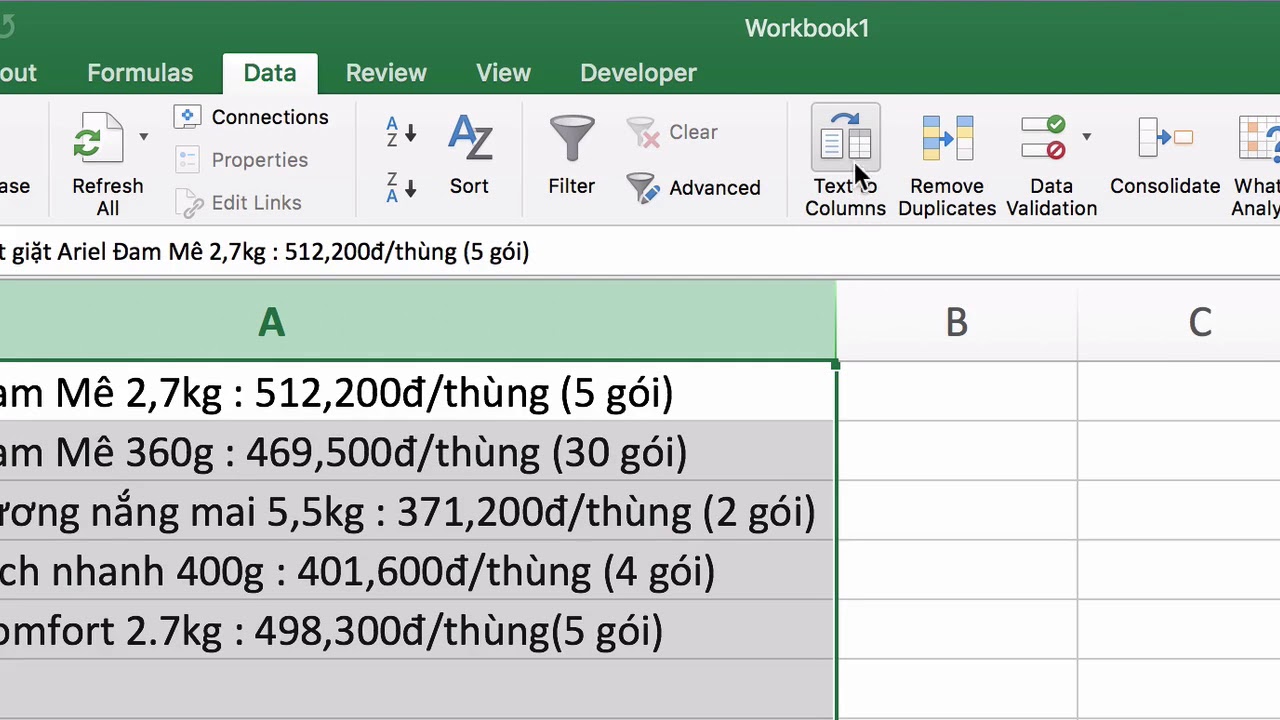Select column A header
The image size is (1280, 720).
(x=417, y=322)
